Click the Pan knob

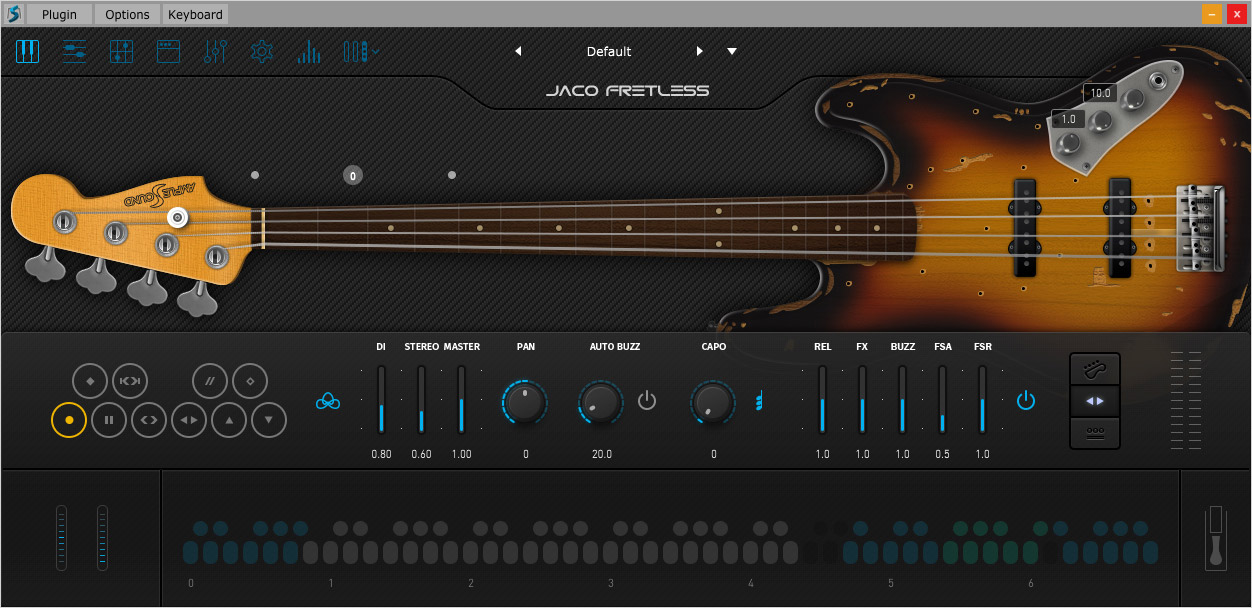coord(525,402)
